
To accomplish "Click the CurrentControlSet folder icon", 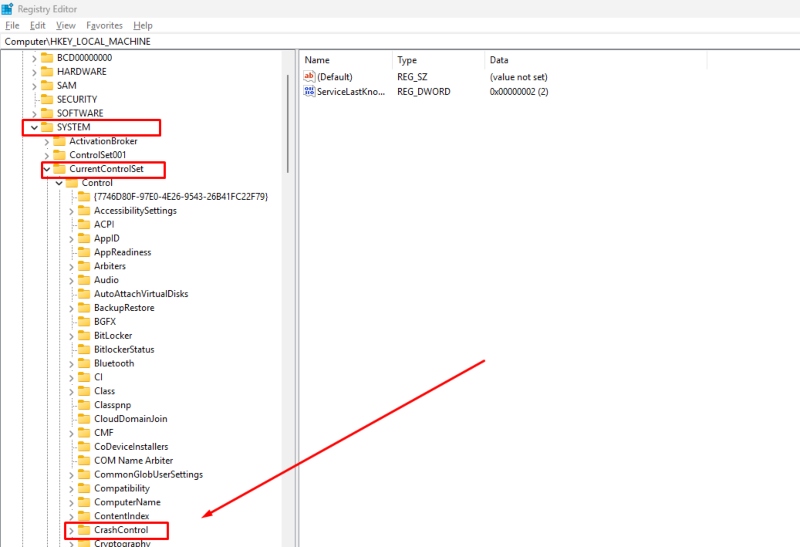I will (59, 168).
